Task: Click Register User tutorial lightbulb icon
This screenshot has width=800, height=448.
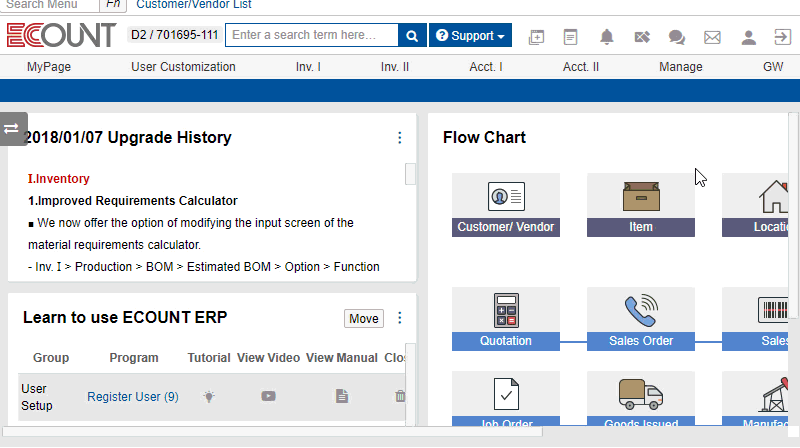Action: pyautogui.click(x=209, y=396)
